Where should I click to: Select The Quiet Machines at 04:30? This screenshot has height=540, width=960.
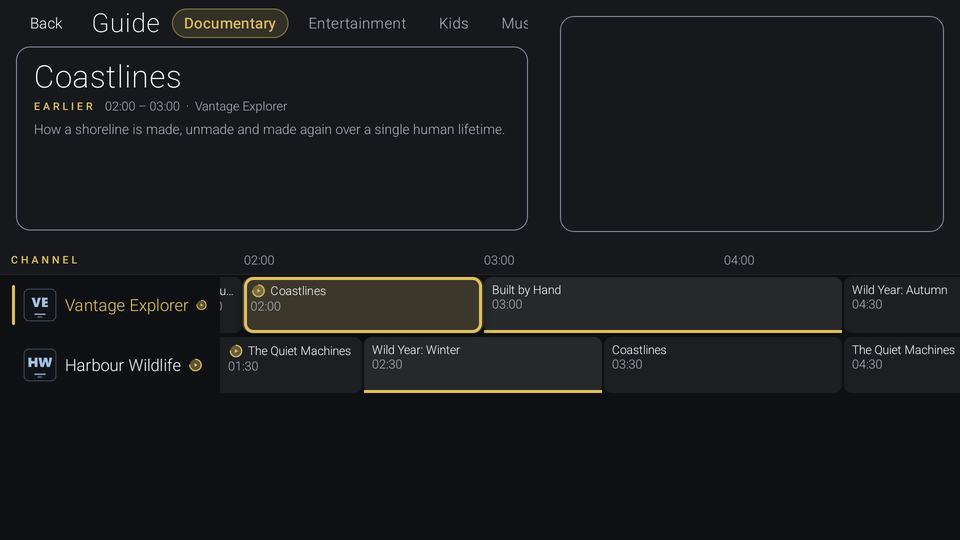pyautogui.click(x=902, y=365)
